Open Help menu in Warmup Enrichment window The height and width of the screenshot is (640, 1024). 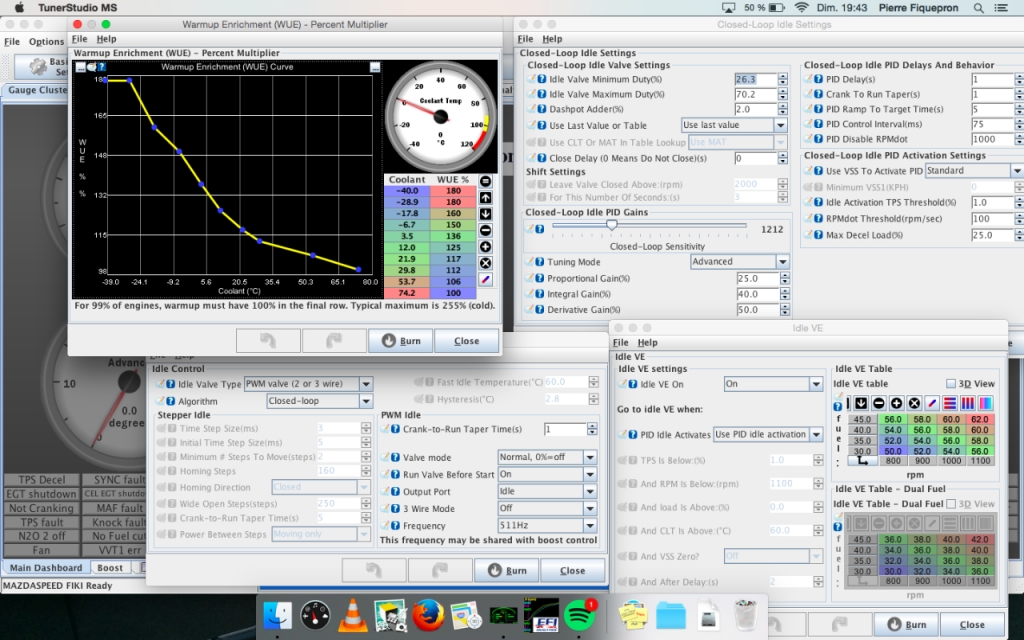[106, 39]
